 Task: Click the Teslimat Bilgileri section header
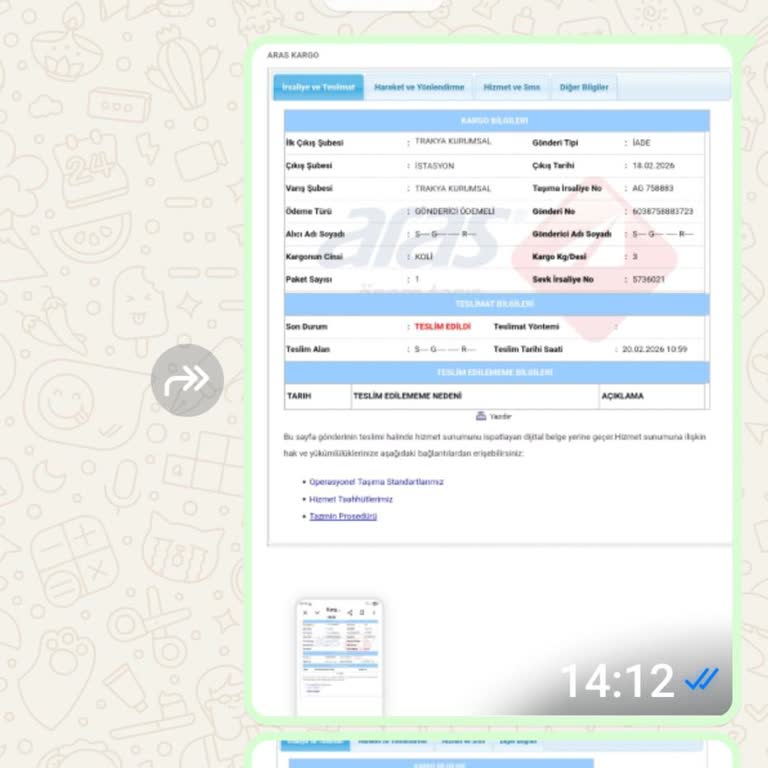(x=494, y=304)
